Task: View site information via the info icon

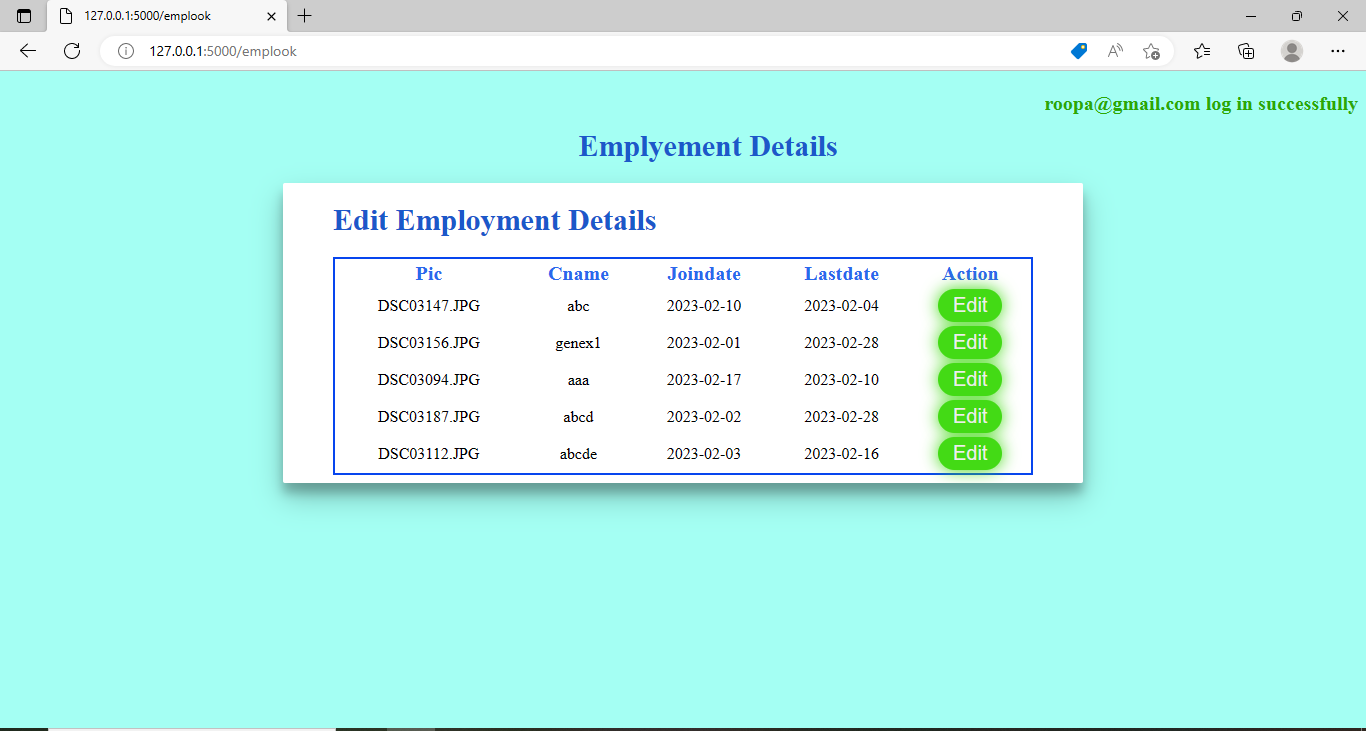Action: coord(125,51)
